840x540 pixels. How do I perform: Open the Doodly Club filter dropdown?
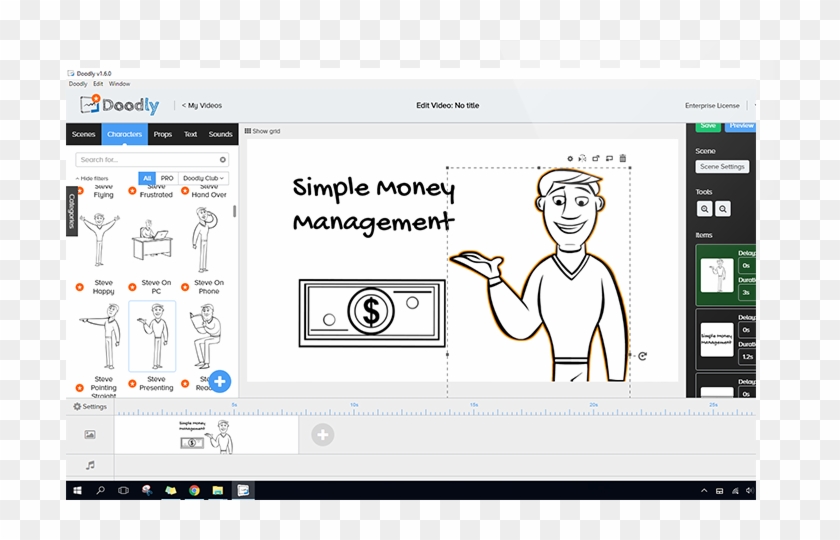coord(204,178)
